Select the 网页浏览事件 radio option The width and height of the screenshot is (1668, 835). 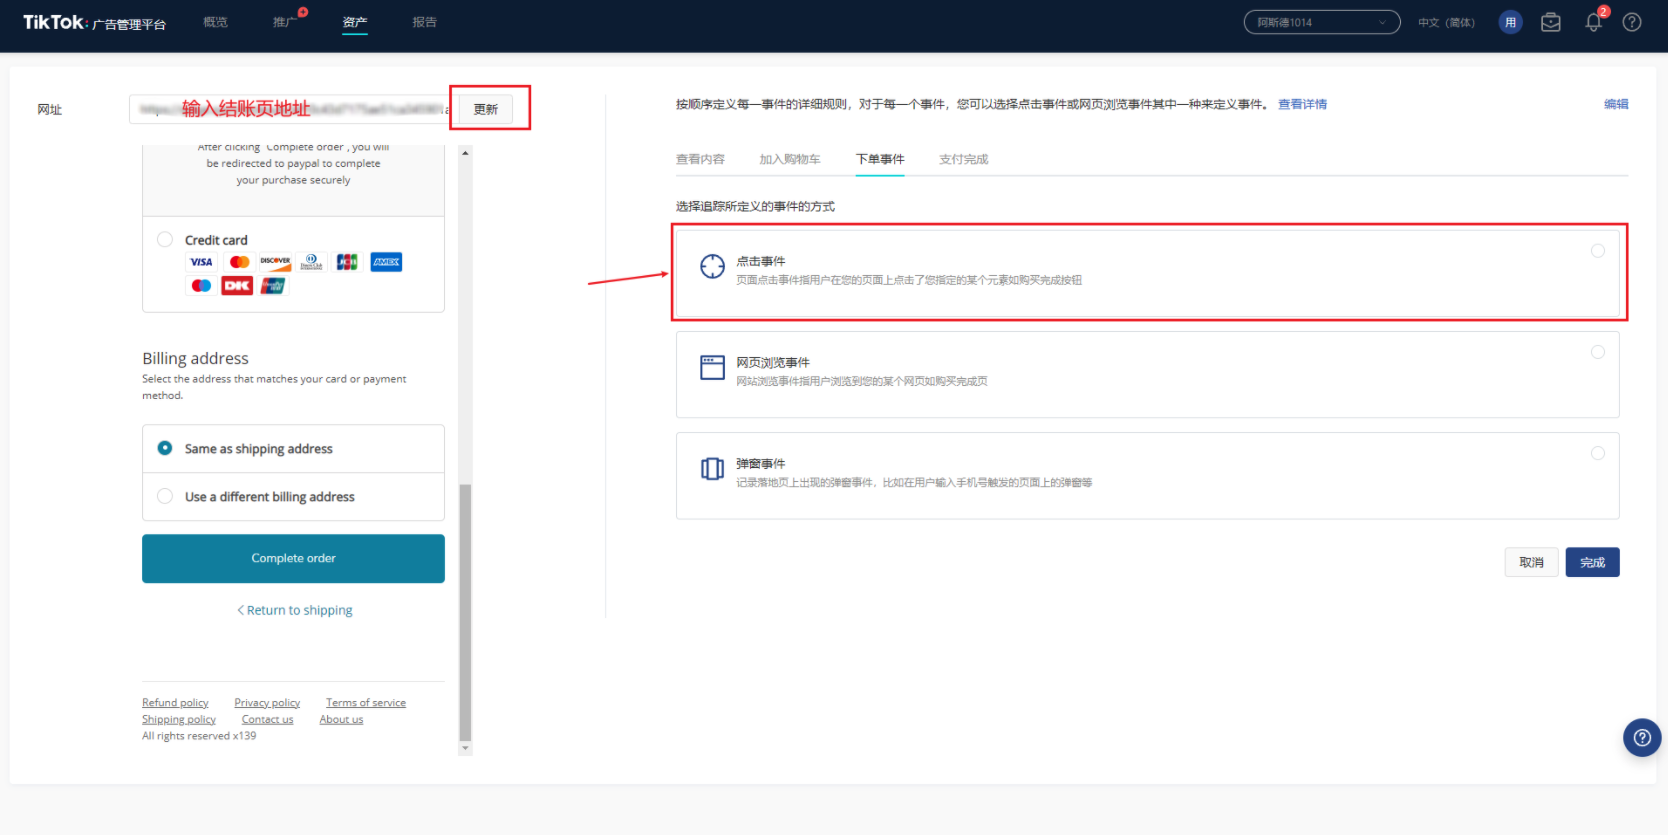click(1597, 352)
